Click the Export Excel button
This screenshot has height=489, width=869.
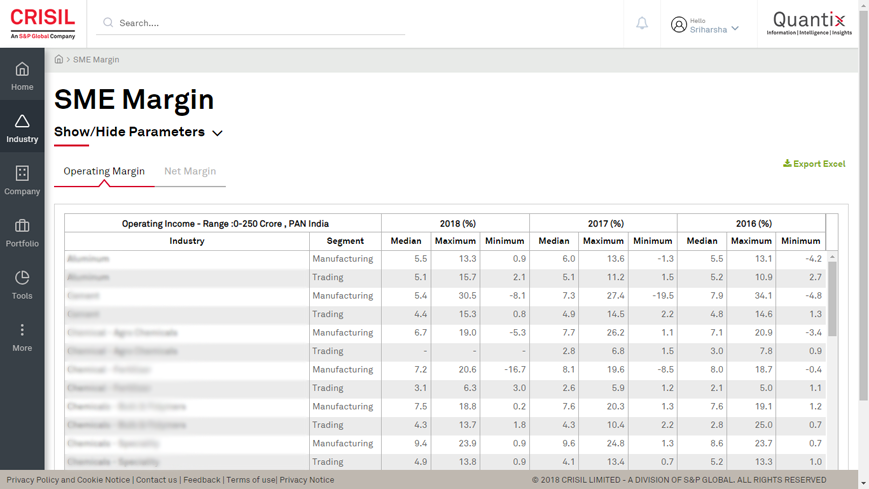point(814,164)
